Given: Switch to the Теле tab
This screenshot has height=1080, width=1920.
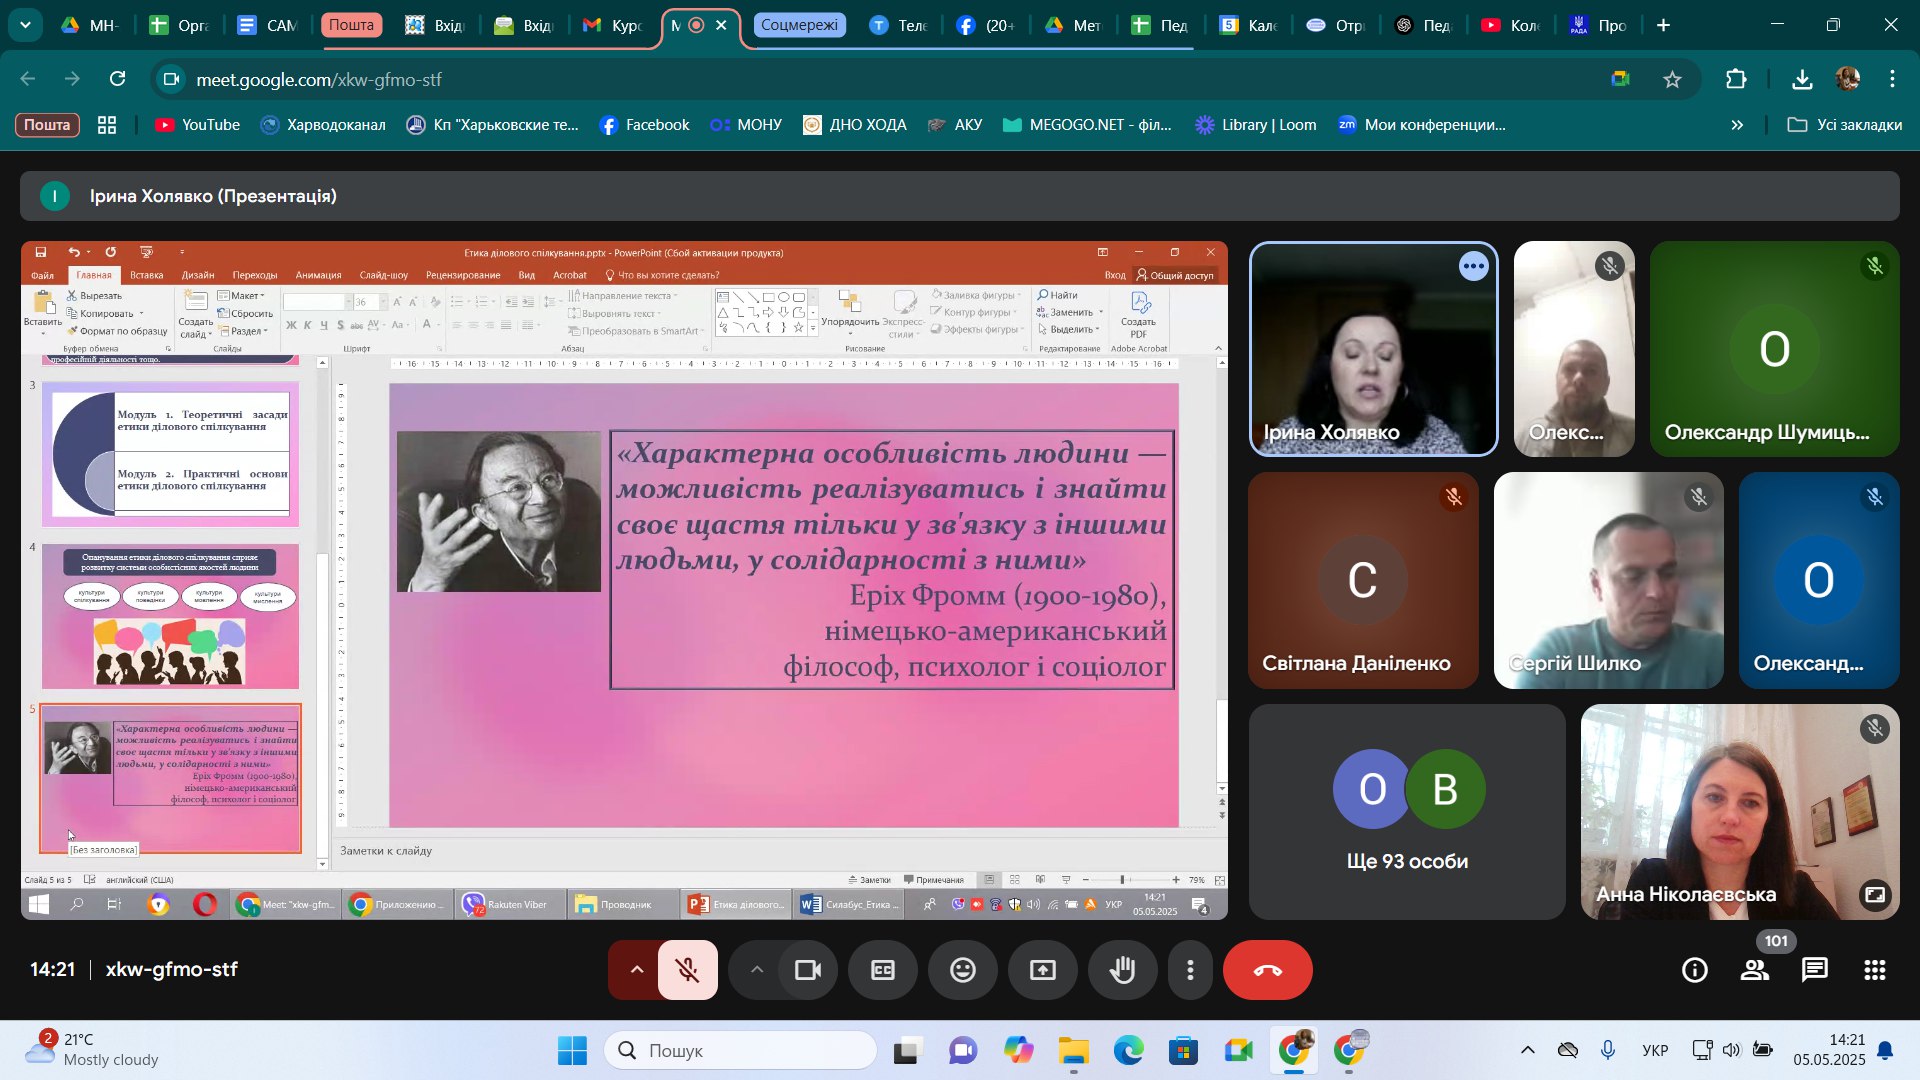Looking at the screenshot, I should [x=899, y=25].
